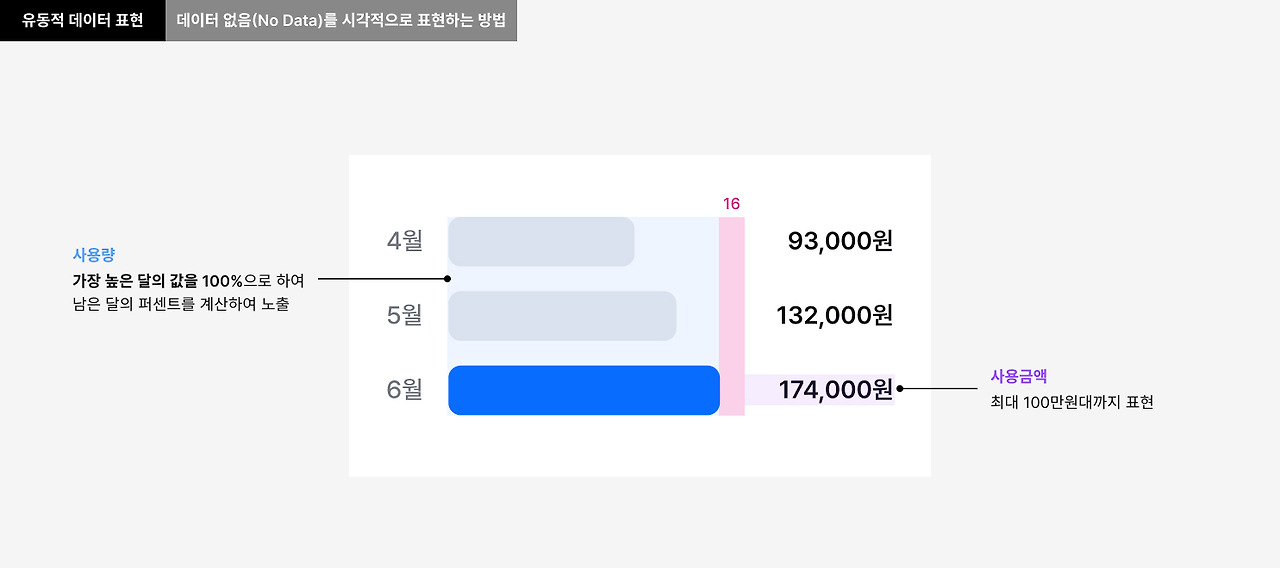The height and width of the screenshot is (568, 1280).
Task: Select the 유동적 데이터 표현 black tab
Action: (x=83, y=20)
